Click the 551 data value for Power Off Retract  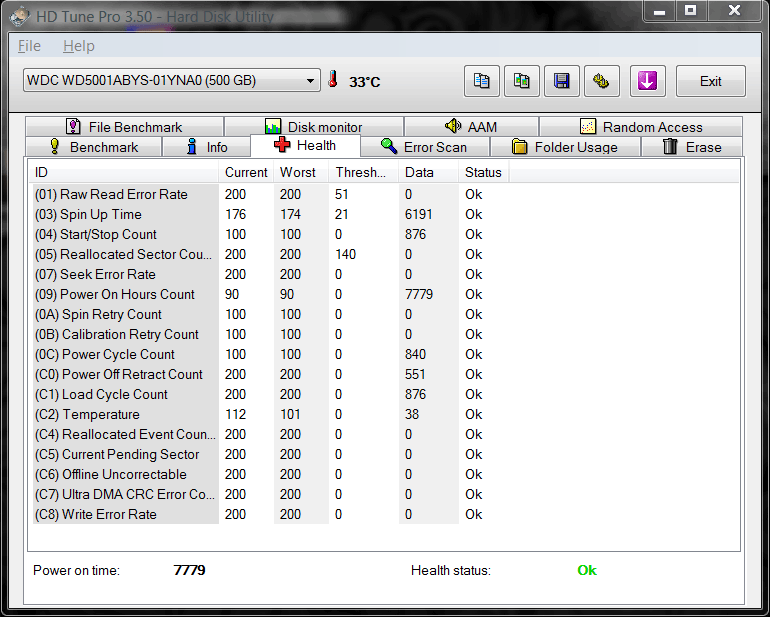point(415,374)
